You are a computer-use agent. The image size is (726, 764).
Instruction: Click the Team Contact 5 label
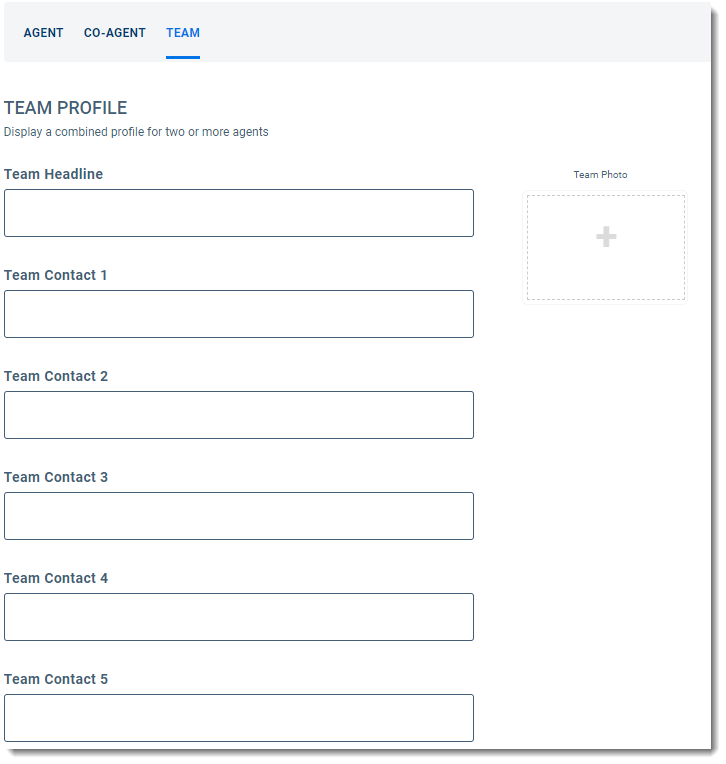pyautogui.click(x=55, y=679)
